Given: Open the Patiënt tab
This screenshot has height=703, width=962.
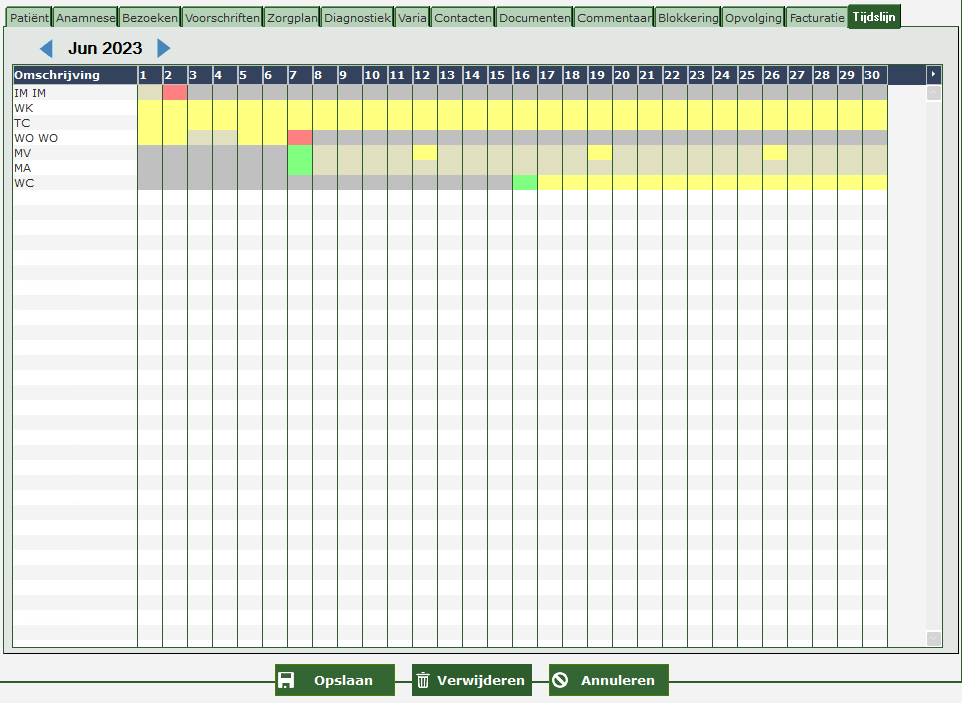Looking at the screenshot, I should 29,18.
